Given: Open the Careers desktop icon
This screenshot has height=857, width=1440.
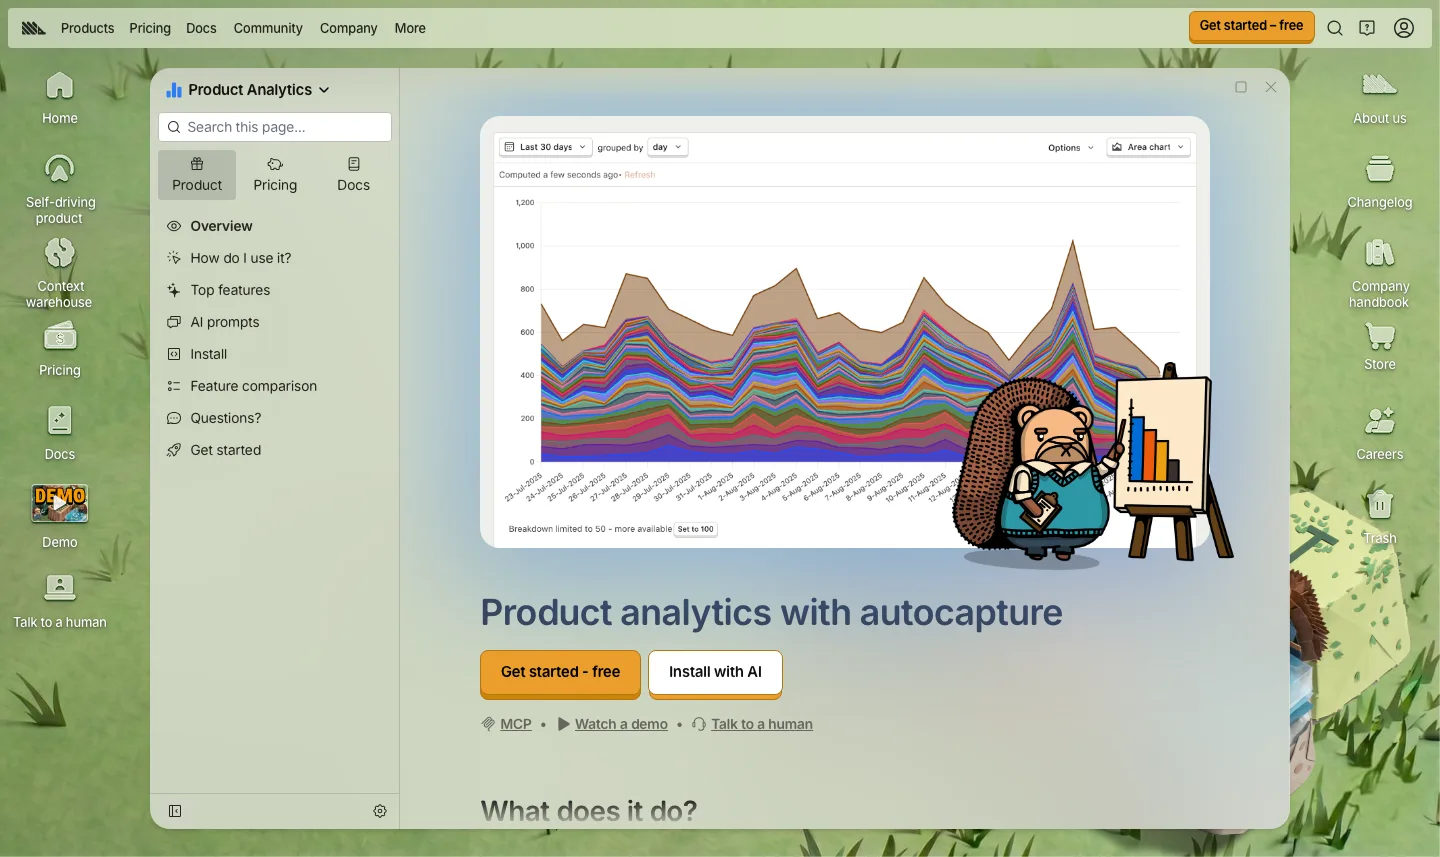Looking at the screenshot, I should (x=1380, y=433).
